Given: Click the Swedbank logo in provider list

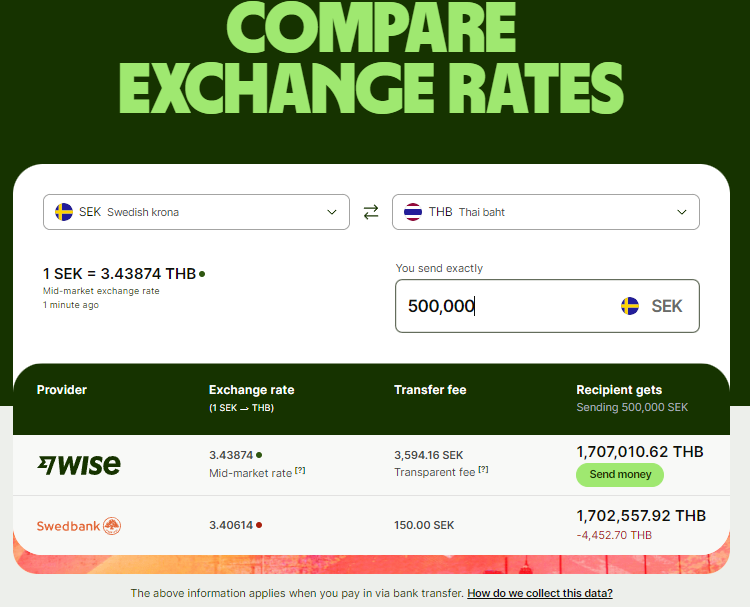Looking at the screenshot, I should pos(79,525).
